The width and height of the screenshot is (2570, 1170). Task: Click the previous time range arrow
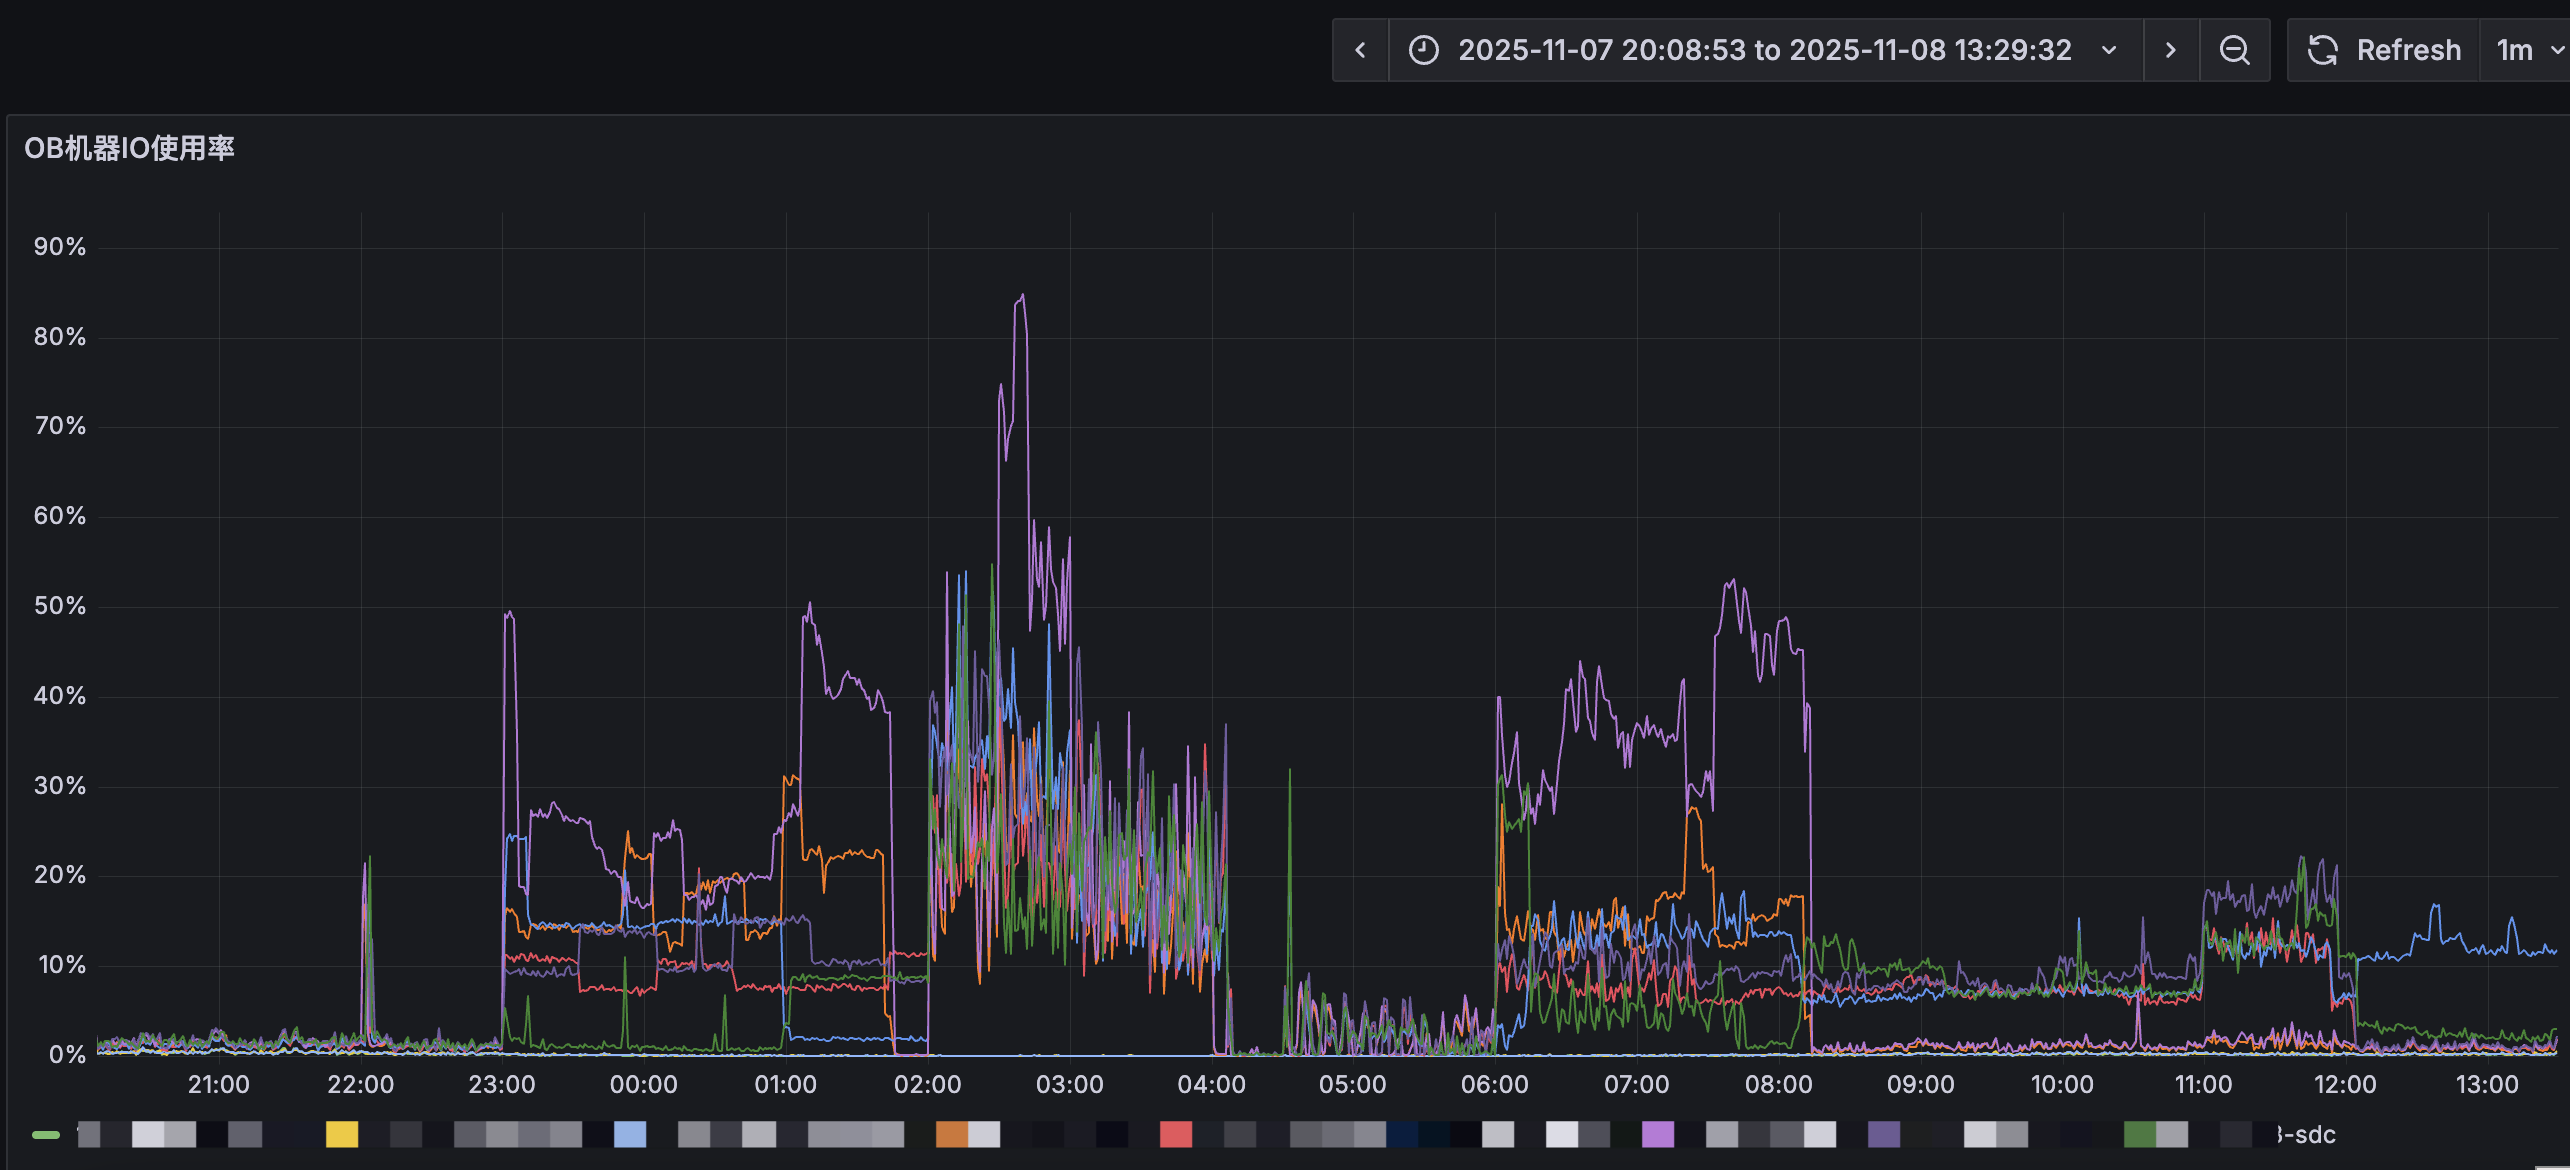(1360, 50)
